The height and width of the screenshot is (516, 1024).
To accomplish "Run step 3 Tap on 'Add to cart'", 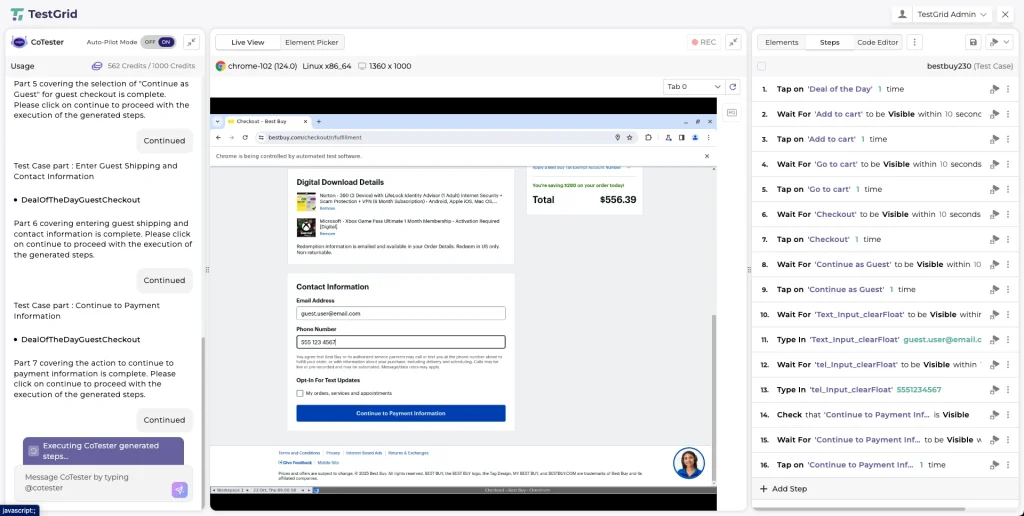I will 995,139.
